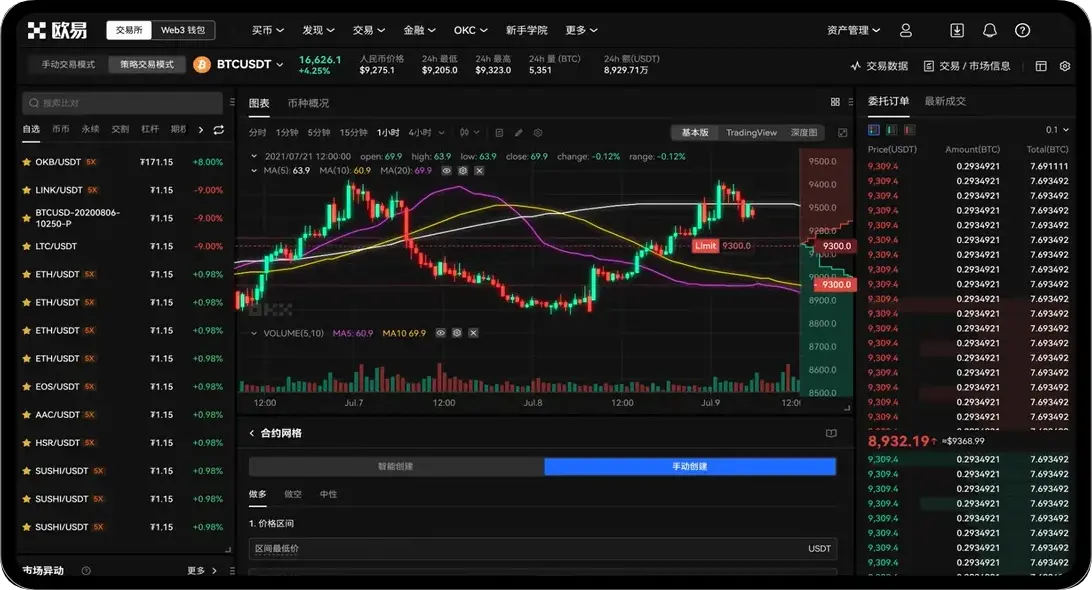This screenshot has width=1092, height=590.
Task: Show sell orders only in order book
Action: 910,130
